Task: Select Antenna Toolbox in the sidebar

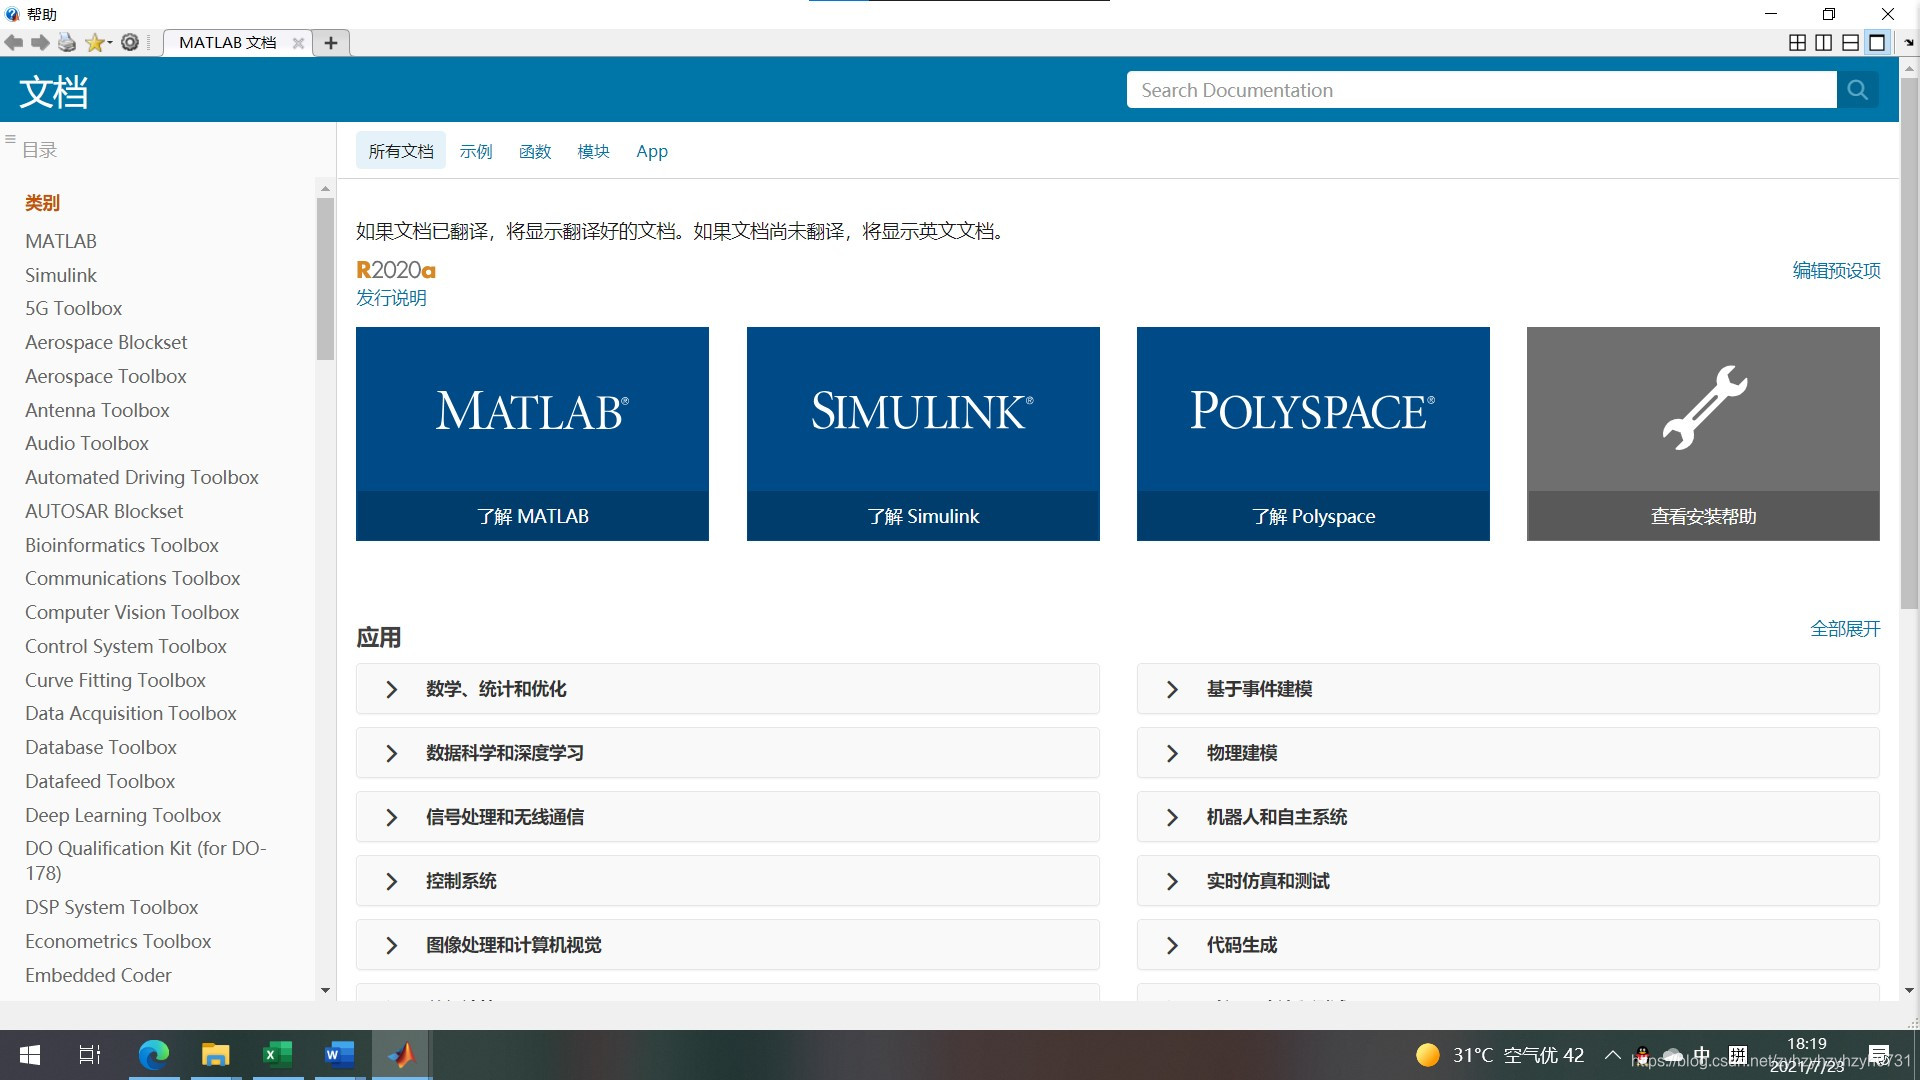Action: [x=97, y=410]
